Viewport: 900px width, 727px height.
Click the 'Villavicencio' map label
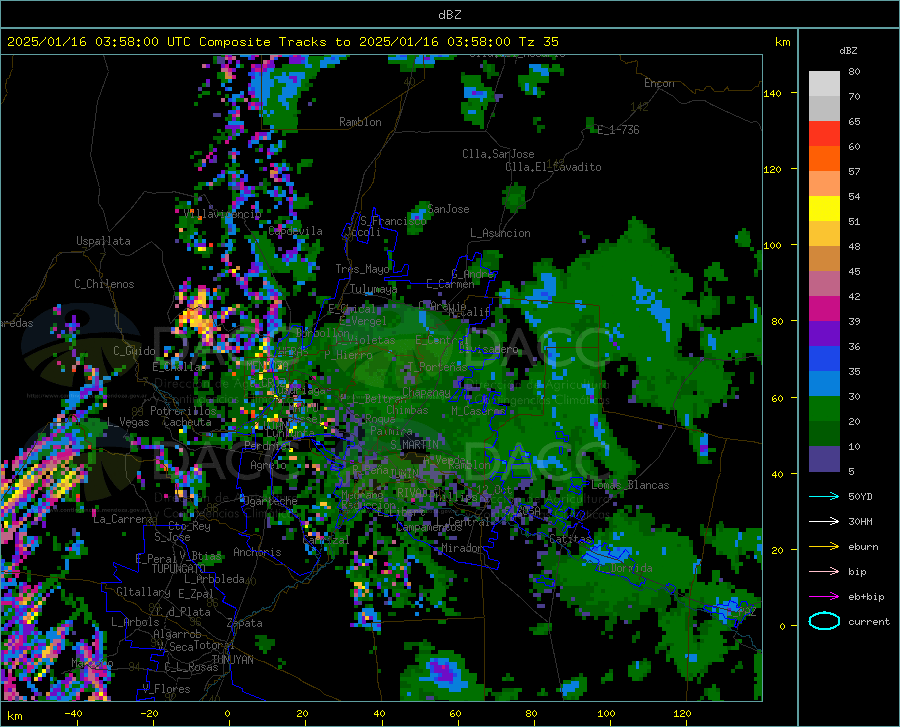[x=223, y=214]
